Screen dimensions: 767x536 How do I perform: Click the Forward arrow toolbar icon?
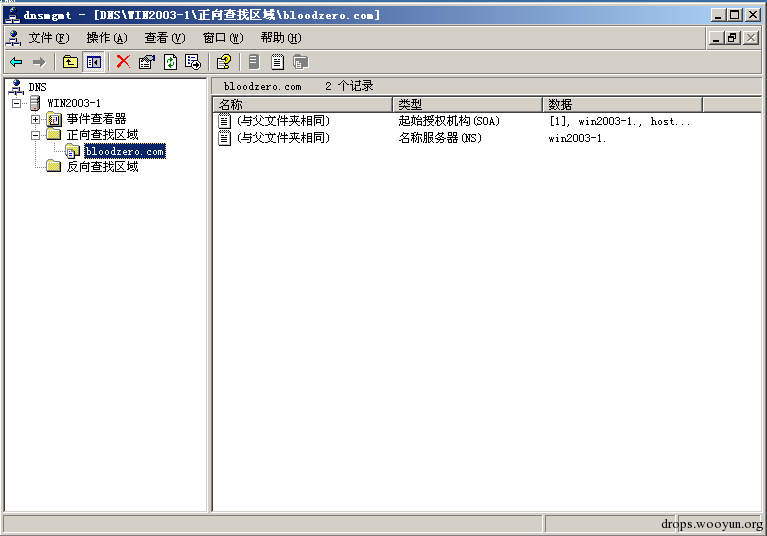39,62
